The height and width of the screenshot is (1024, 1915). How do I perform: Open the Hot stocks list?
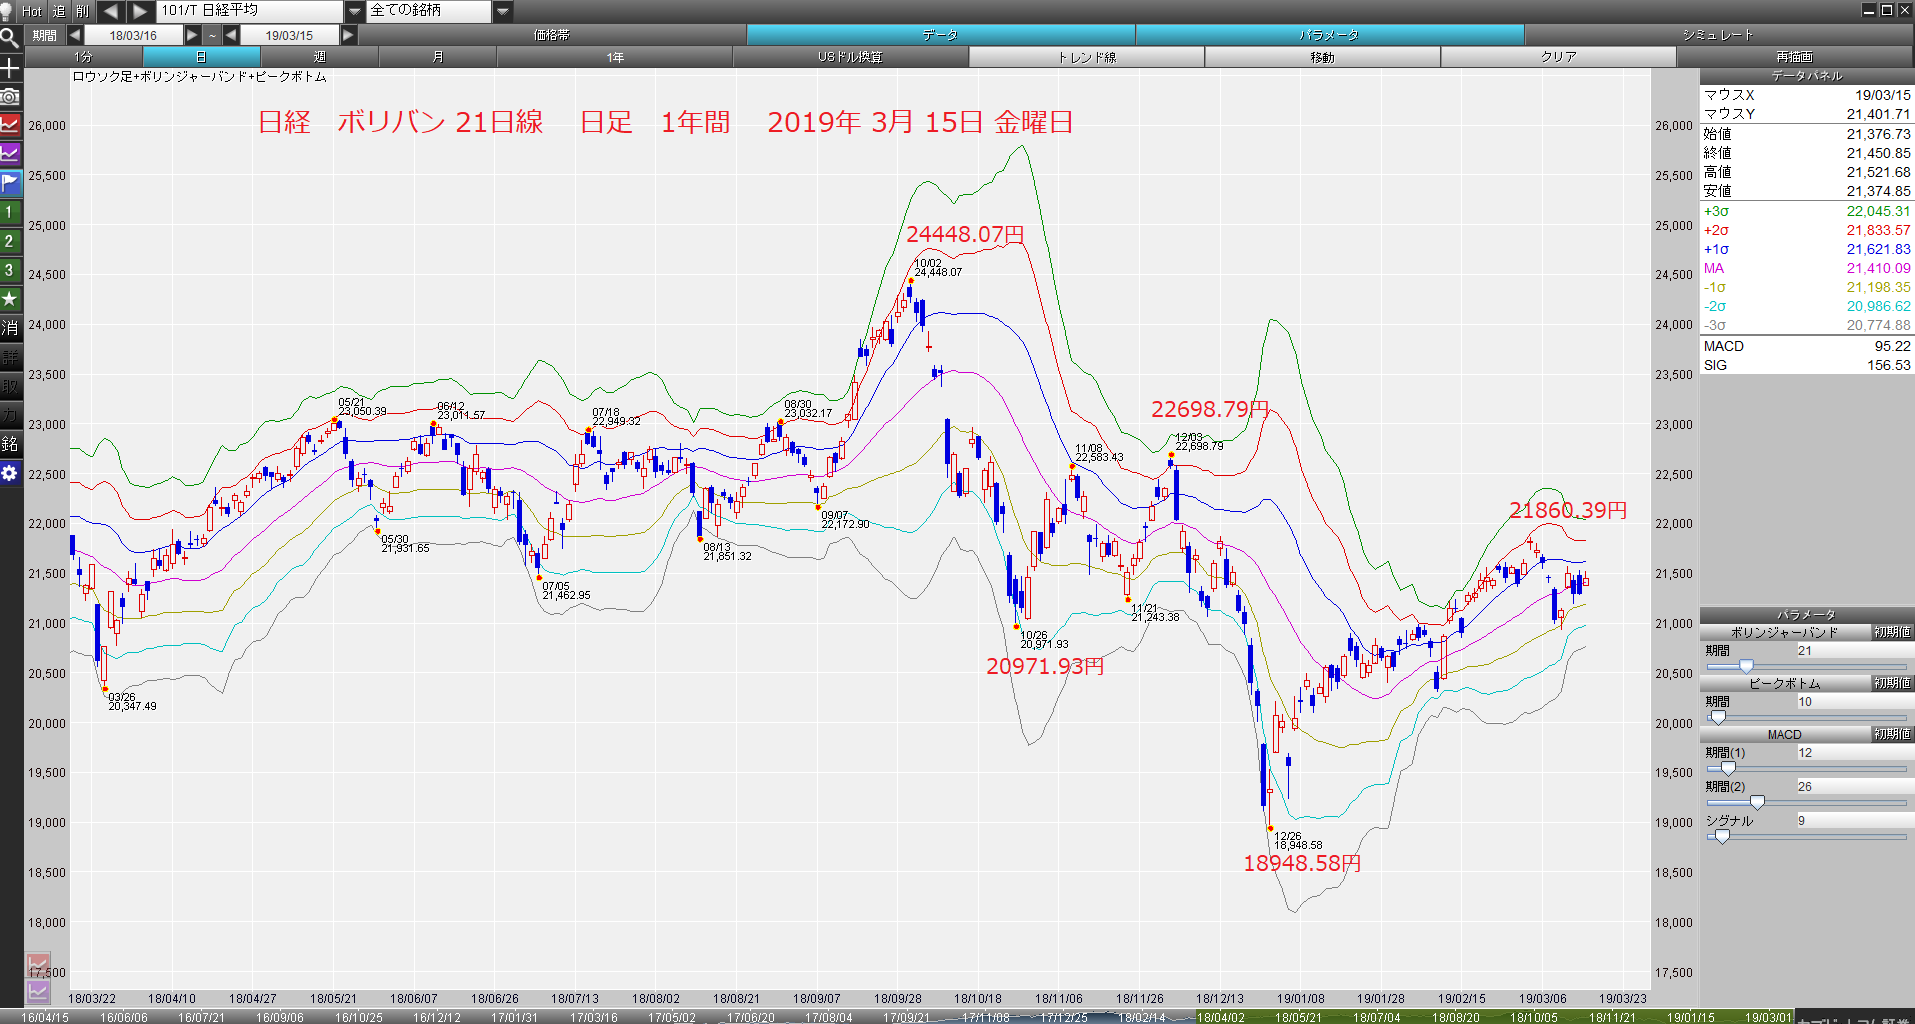(32, 11)
